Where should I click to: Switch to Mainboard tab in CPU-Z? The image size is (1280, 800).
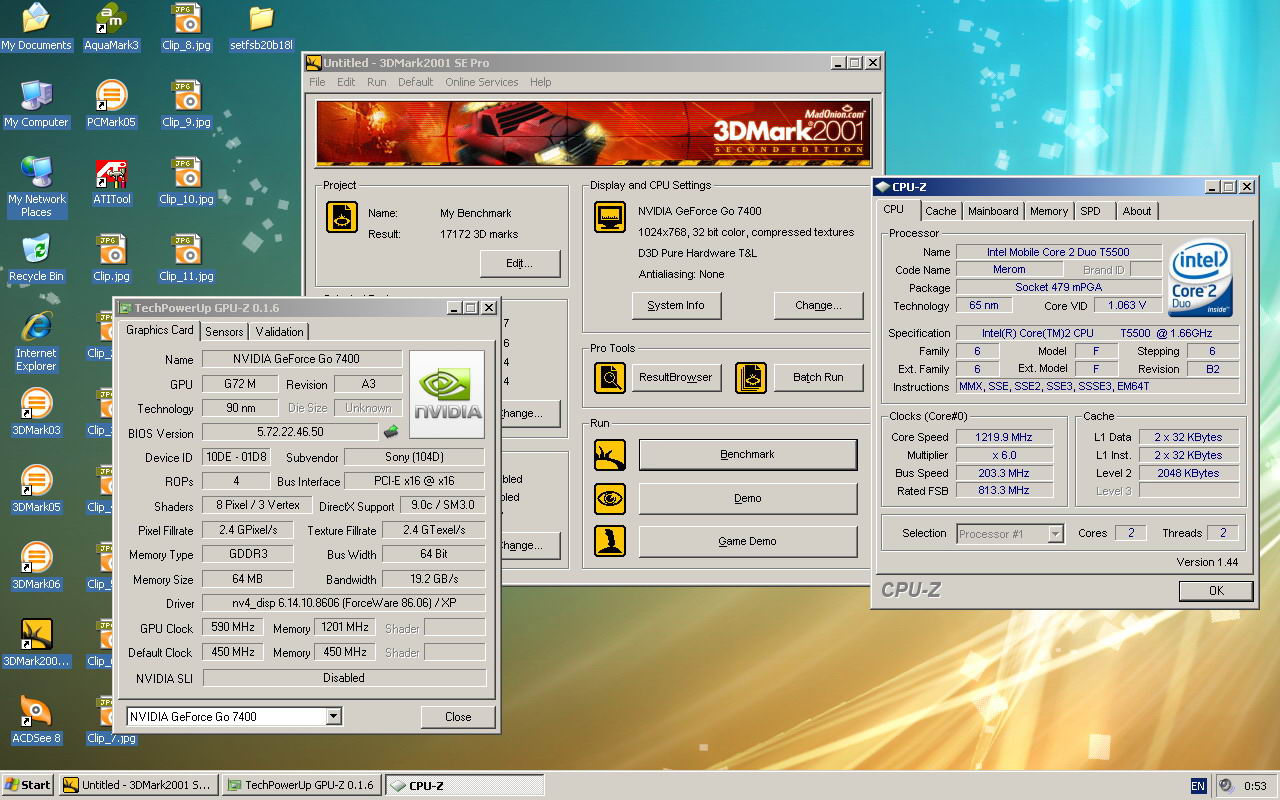click(993, 211)
